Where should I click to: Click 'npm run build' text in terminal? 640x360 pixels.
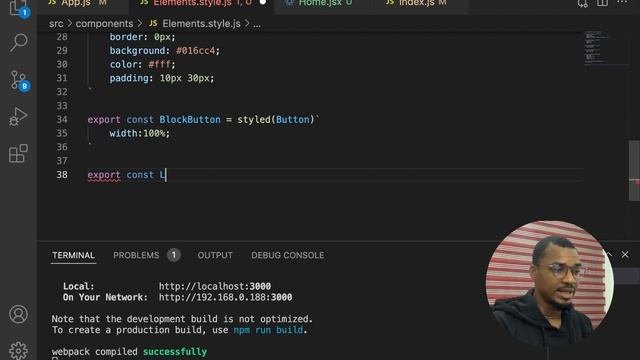tap(268, 330)
